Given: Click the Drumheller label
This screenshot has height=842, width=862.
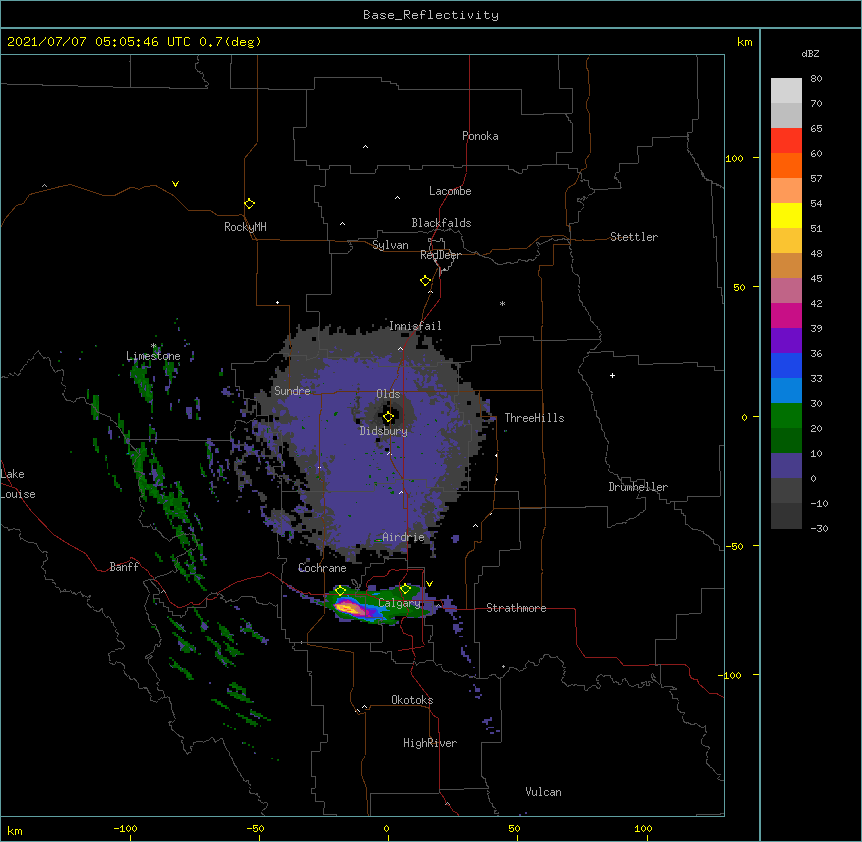Looking at the screenshot, I should [638, 487].
